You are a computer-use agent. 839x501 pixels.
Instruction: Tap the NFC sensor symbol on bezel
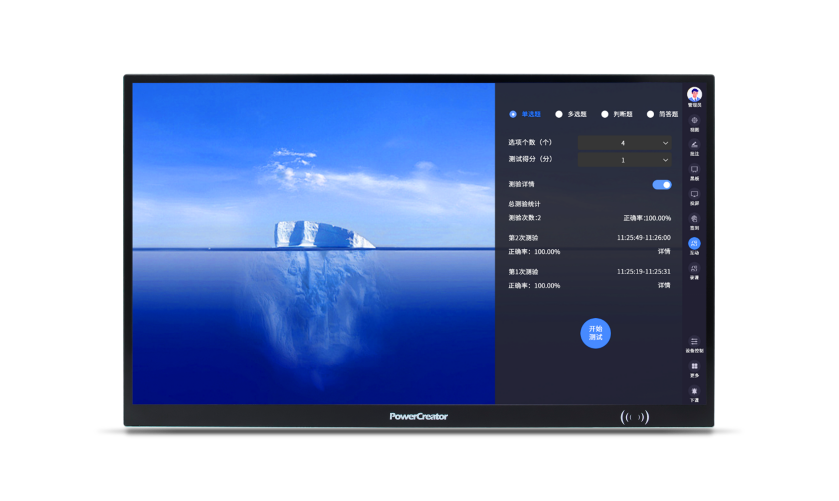tap(634, 417)
